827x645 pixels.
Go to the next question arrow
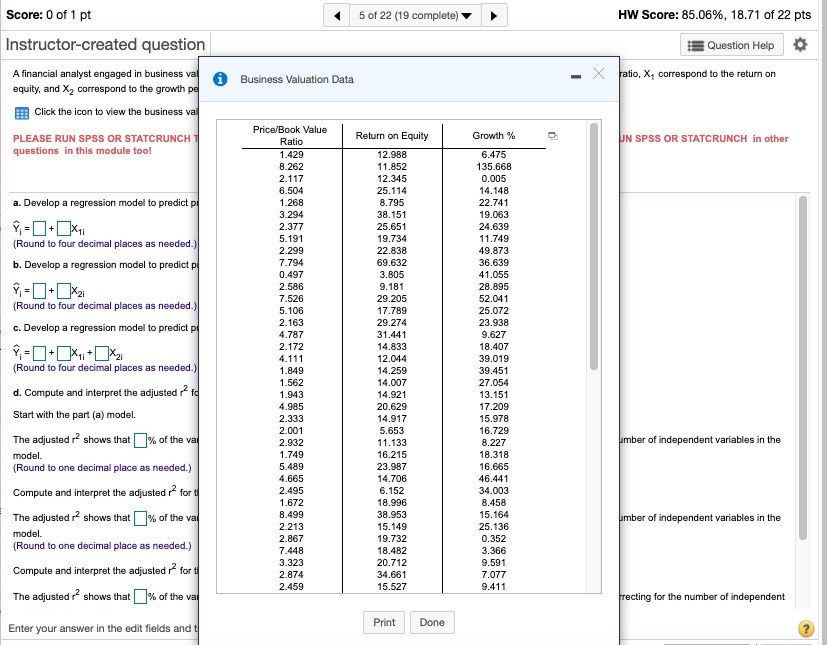tap(494, 15)
